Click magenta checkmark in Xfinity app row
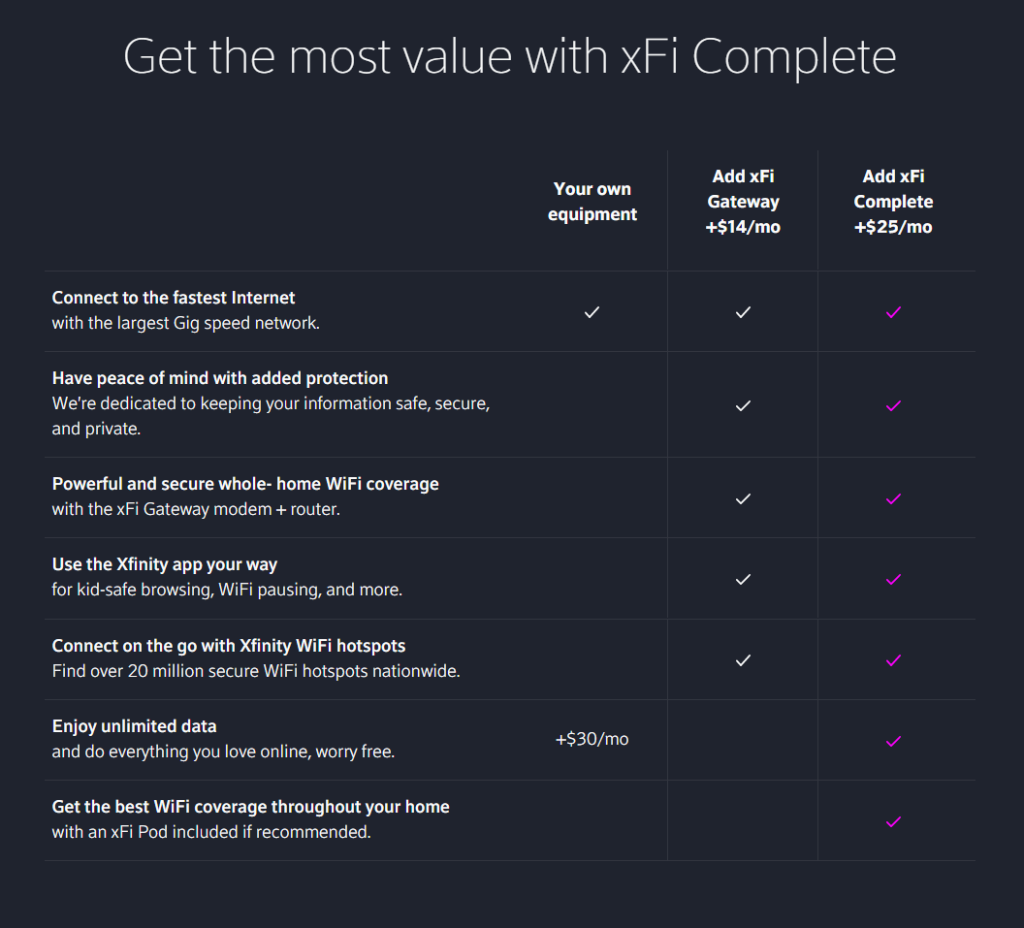 (893, 579)
